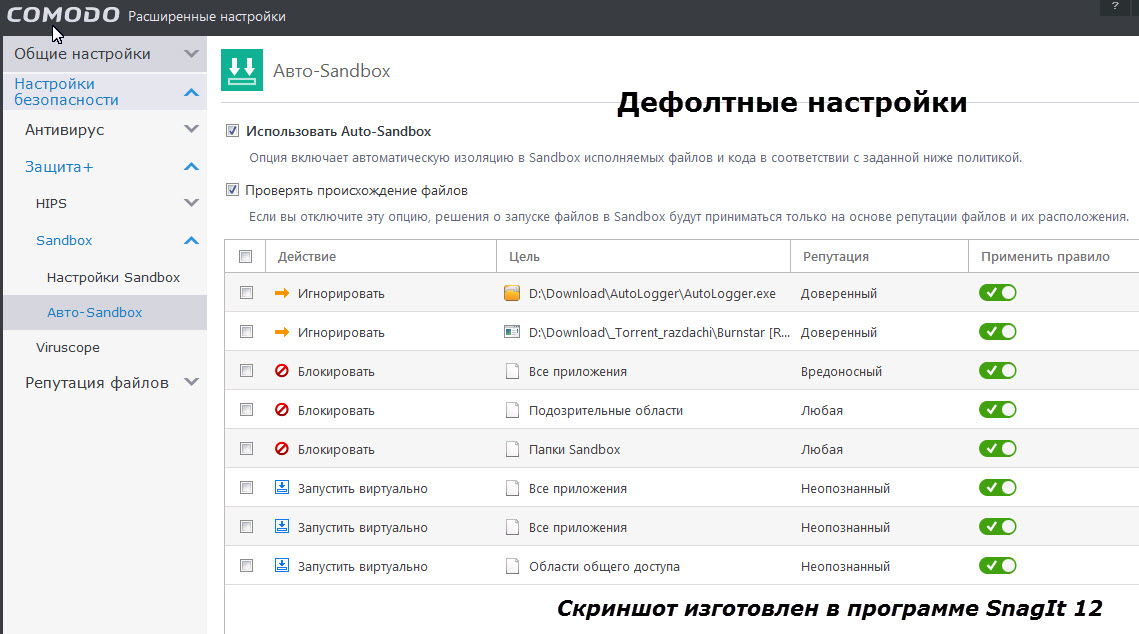The width and height of the screenshot is (1139, 634).
Task: Select the D:\Download\_Torrent_razdachi\Burnstar path
Action: click(659, 333)
